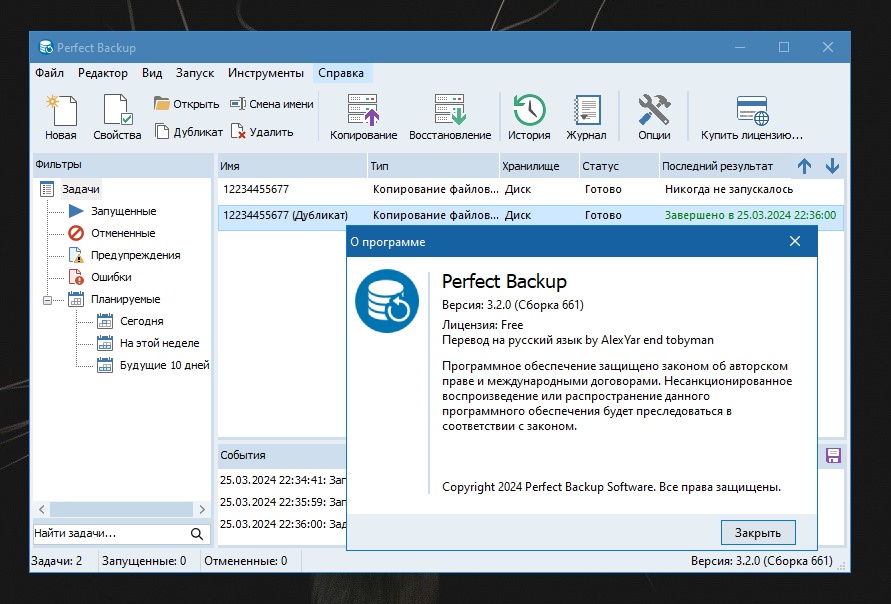This screenshot has height=604, width=891.
Task: Click the Закрыть button in dialog
Action: pyautogui.click(x=758, y=533)
